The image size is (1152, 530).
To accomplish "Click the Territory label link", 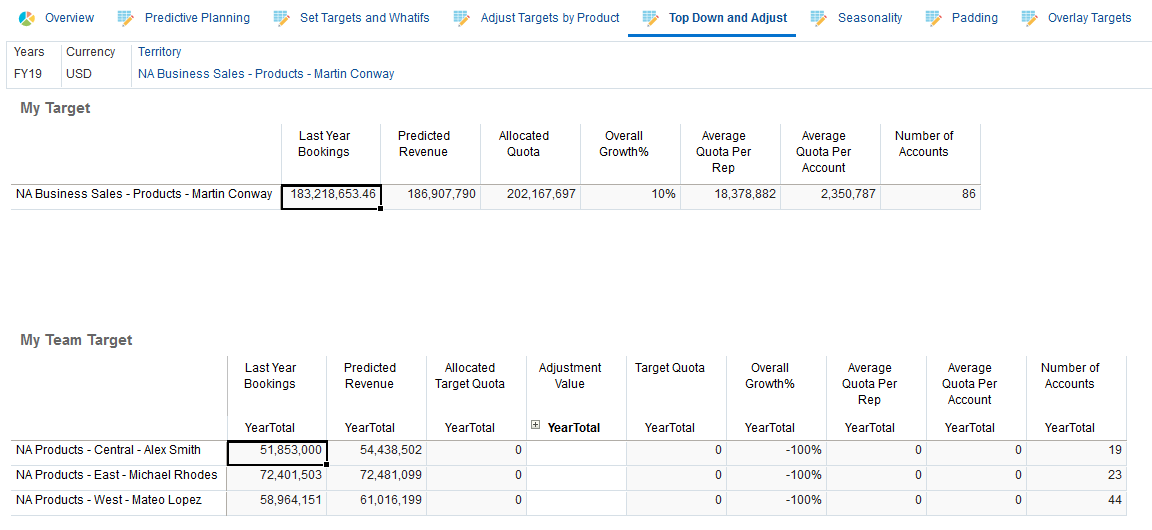I will 160,52.
